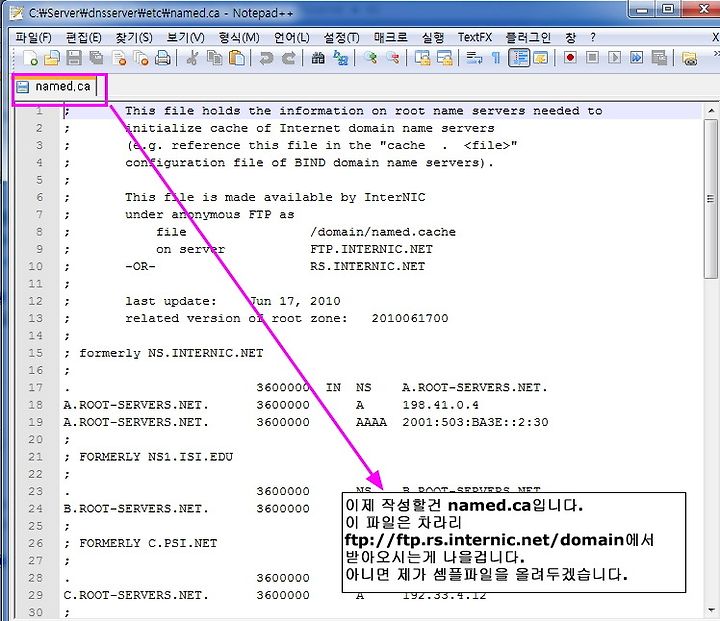Toggle the word wrap toolbar icon
Image resolution: width=720 pixels, height=621 pixels.
click(x=474, y=58)
